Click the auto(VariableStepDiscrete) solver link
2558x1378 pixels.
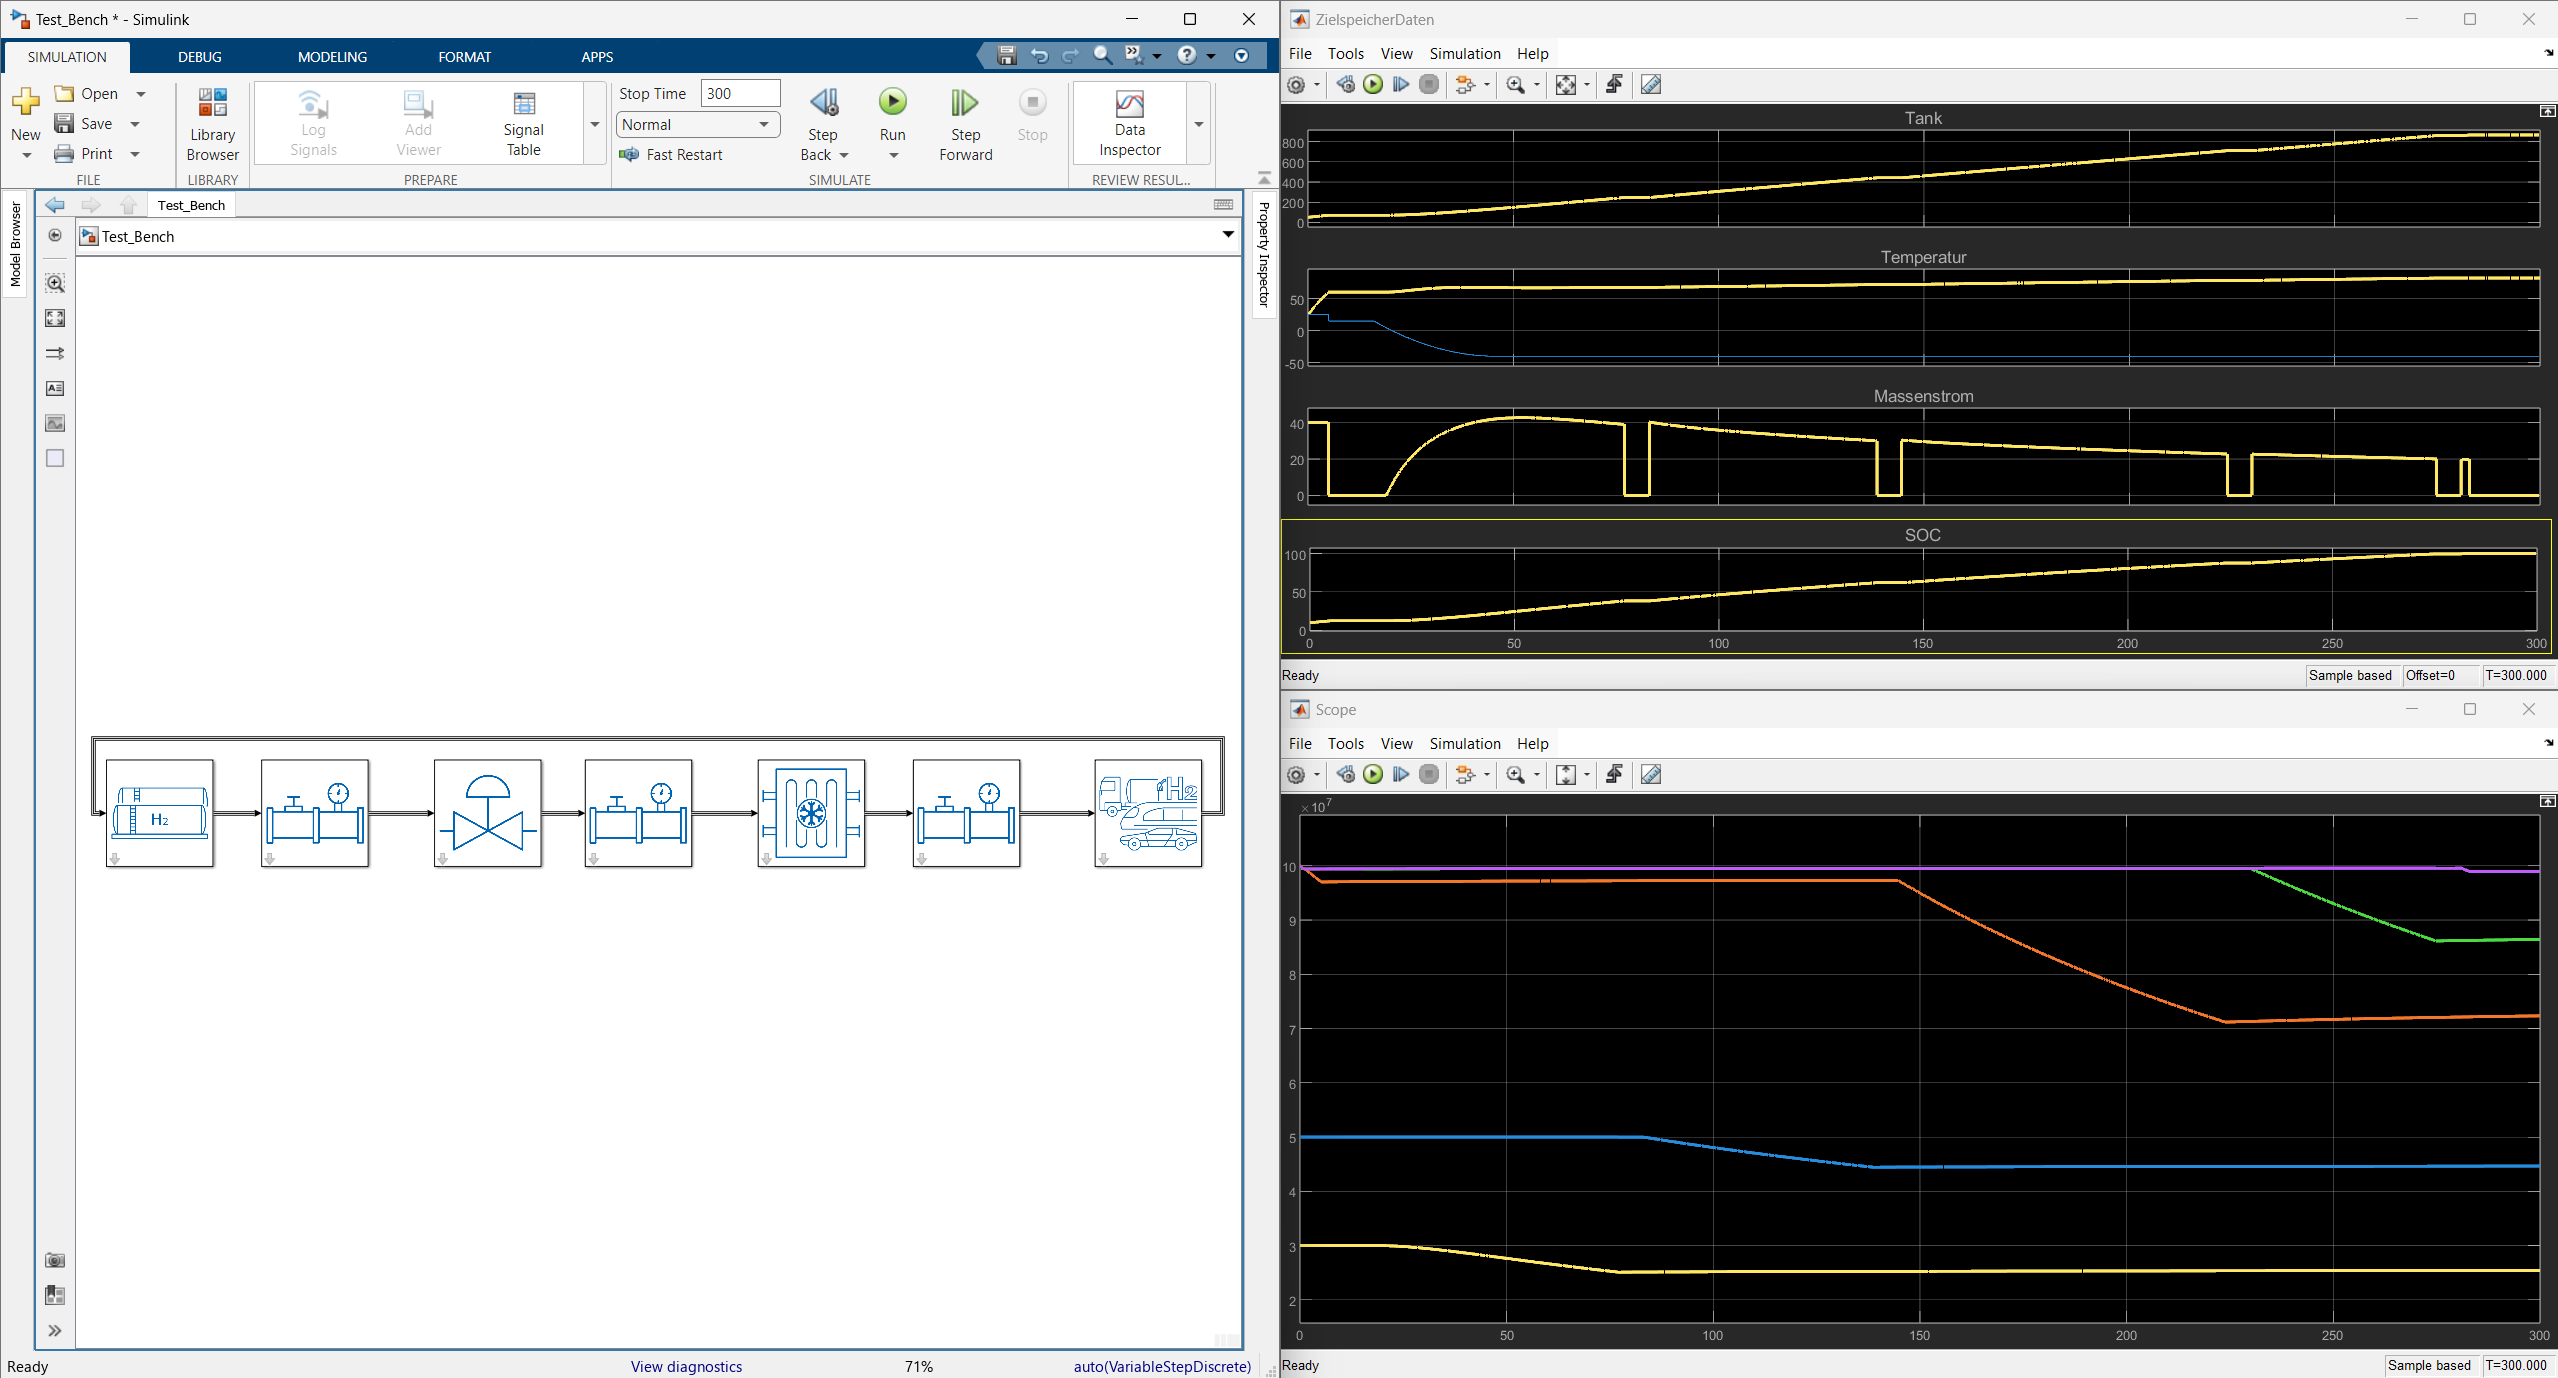point(1162,1366)
